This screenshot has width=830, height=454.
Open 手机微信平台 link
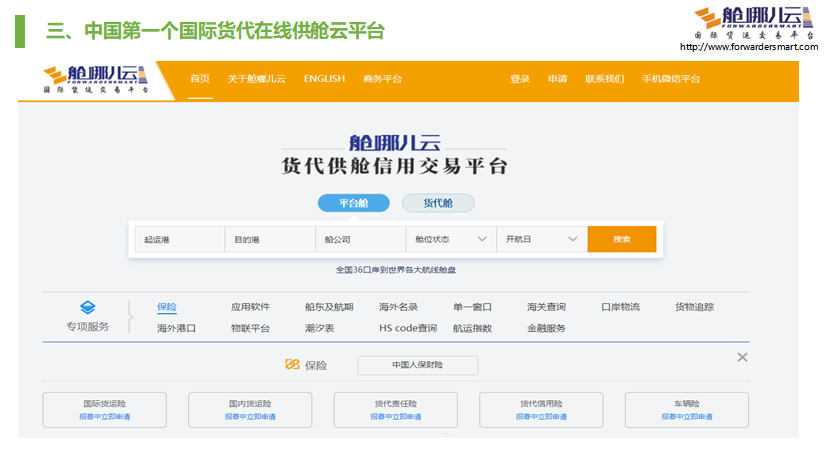tap(671, 79)
